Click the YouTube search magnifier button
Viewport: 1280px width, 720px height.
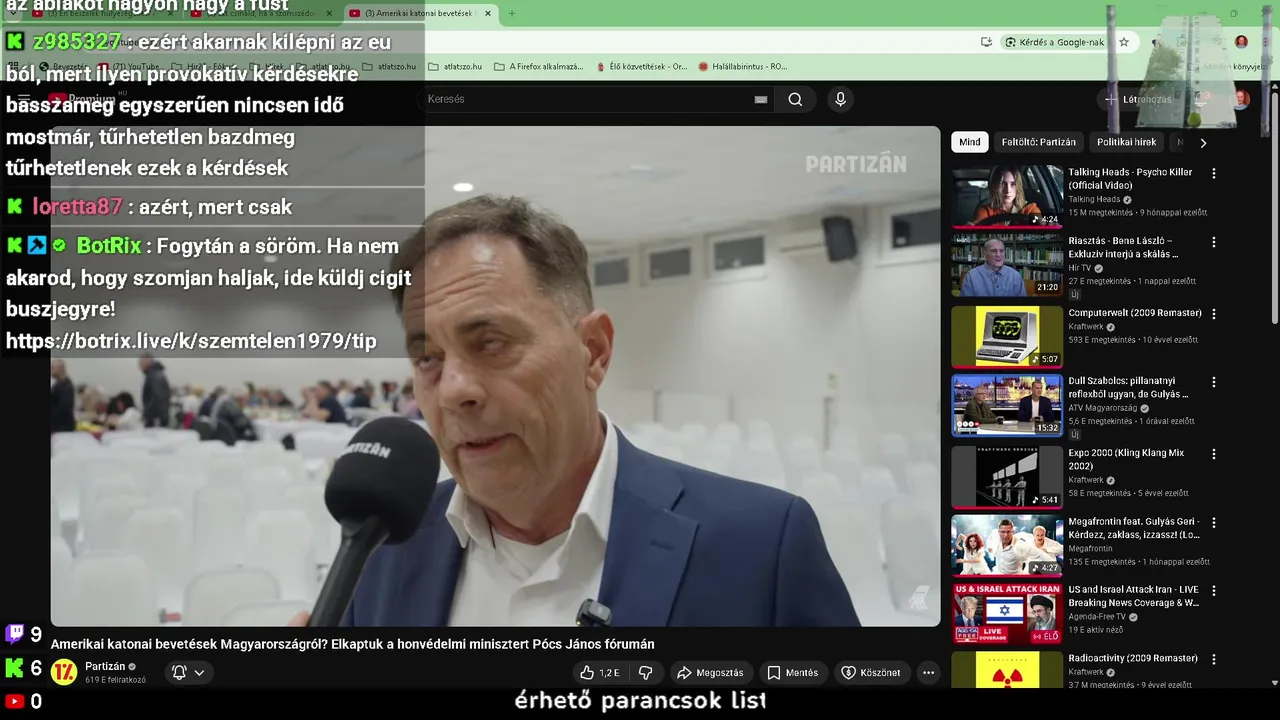(x=795, y=99)
